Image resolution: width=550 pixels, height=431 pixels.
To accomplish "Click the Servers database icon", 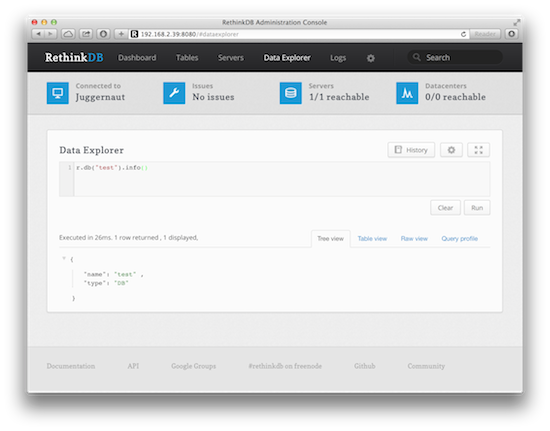I will [x=290, y=93].
